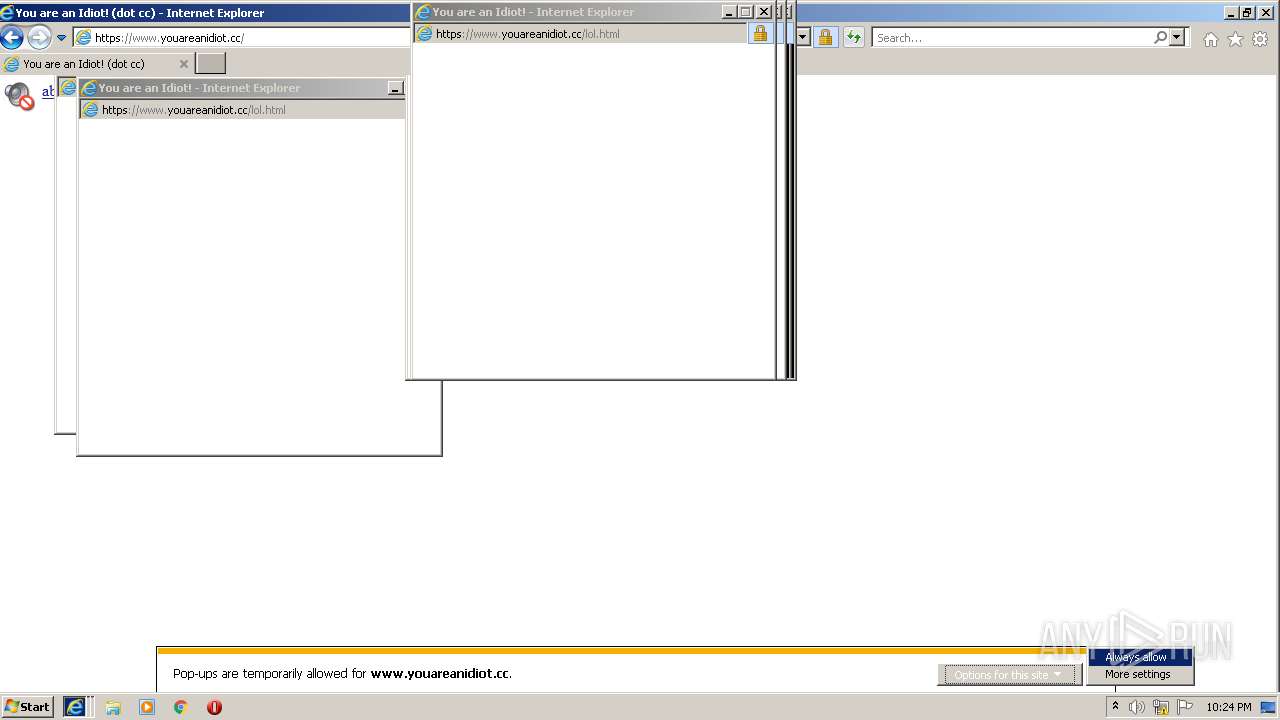Screen dimensions: 1280x720
Task: Click the main address bar with youareanidiot.cc URL
Action: point(242,38)
